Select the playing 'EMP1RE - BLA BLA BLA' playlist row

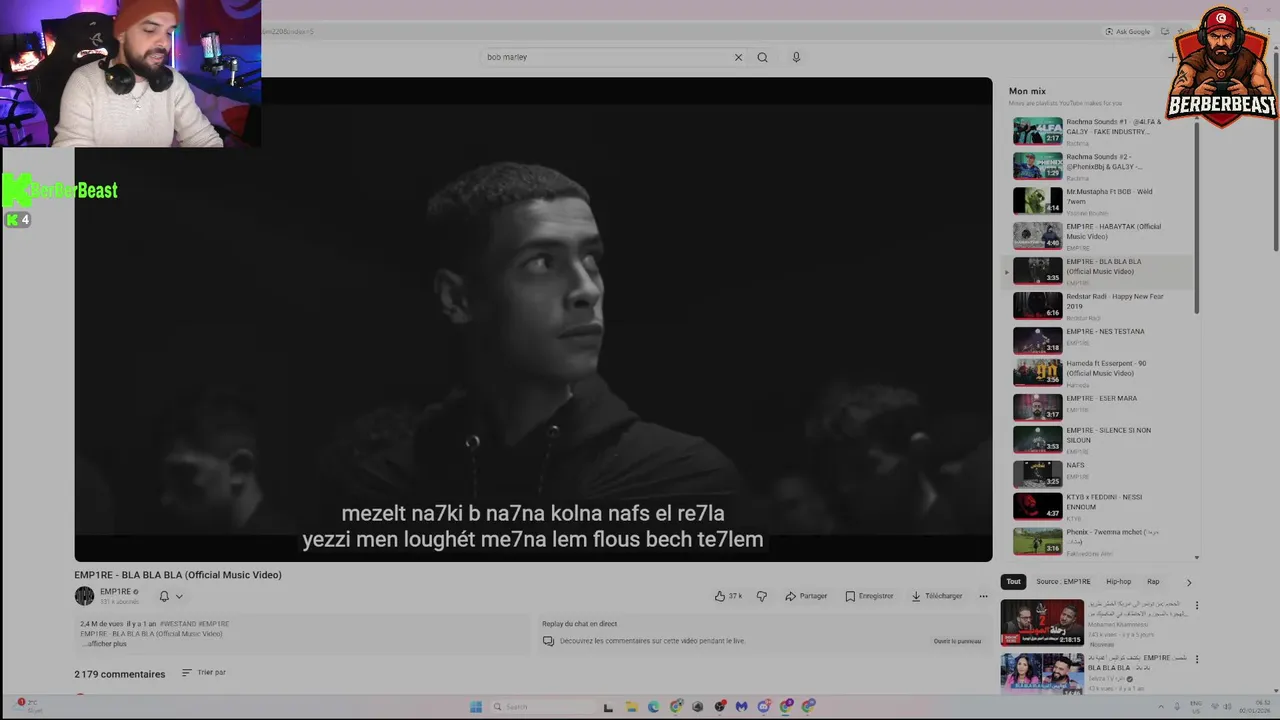[x=1098, y=271]
